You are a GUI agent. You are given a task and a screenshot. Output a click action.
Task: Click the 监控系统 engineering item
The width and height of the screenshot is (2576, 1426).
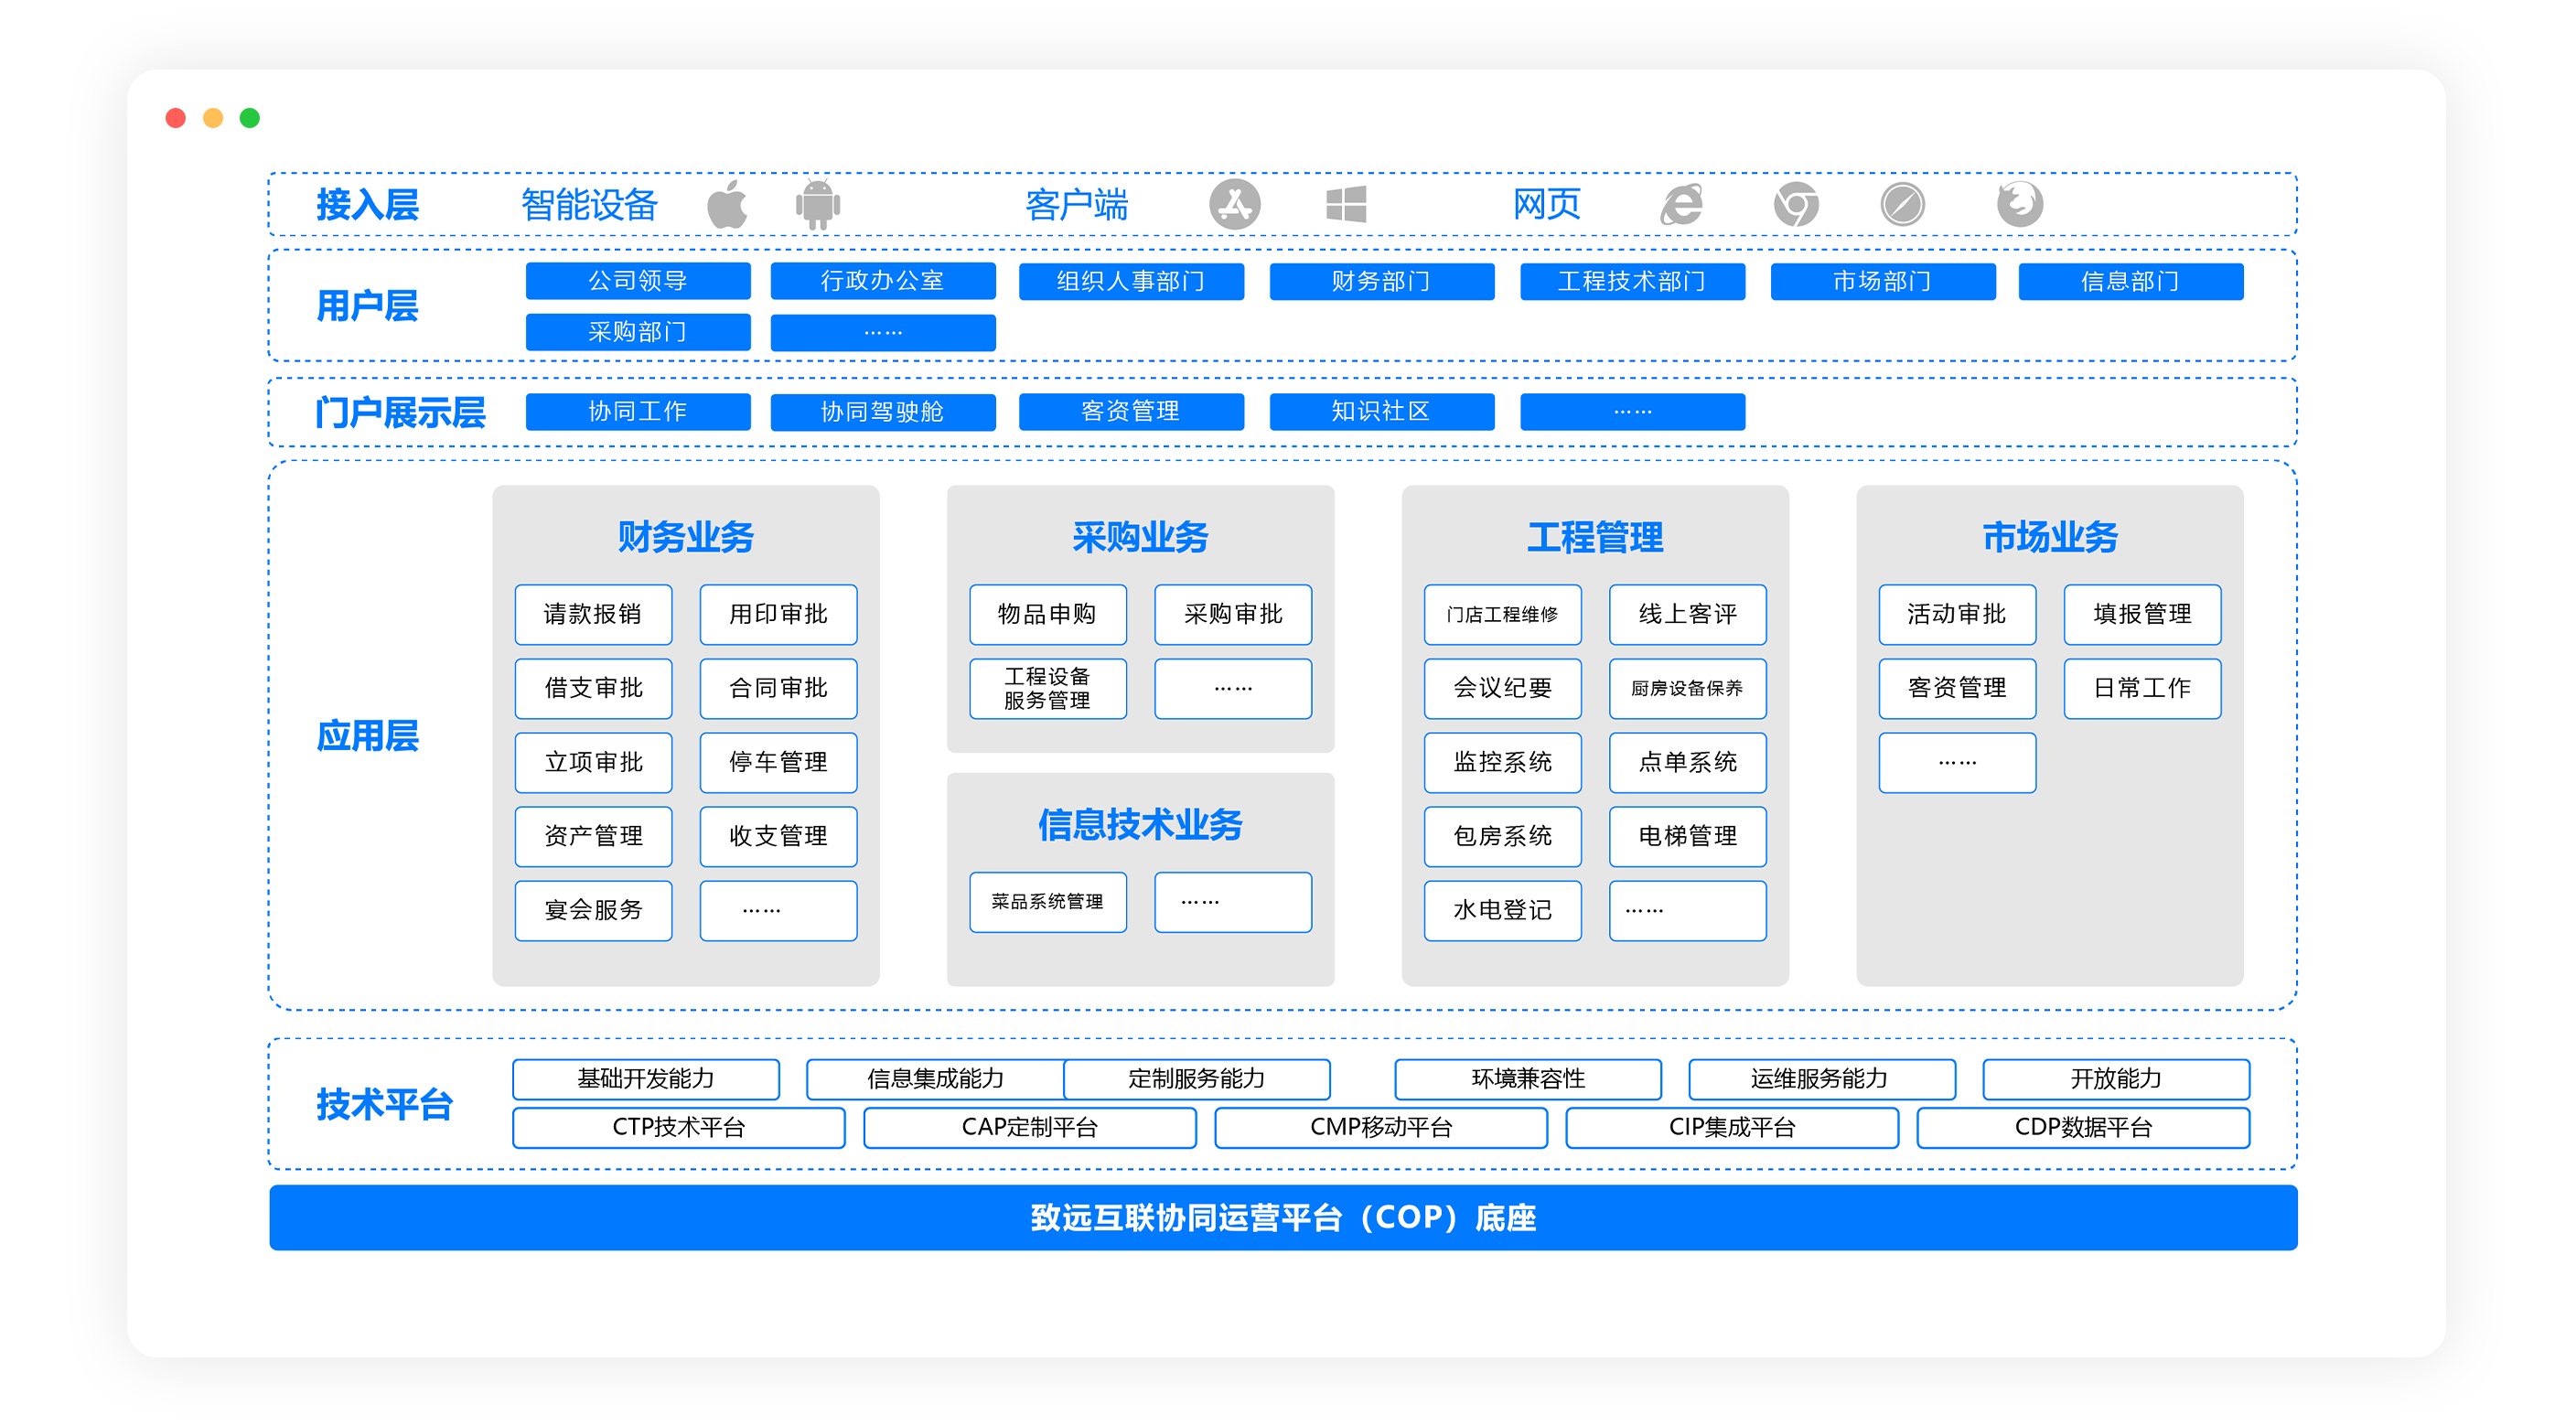(x=1502, y=762)
